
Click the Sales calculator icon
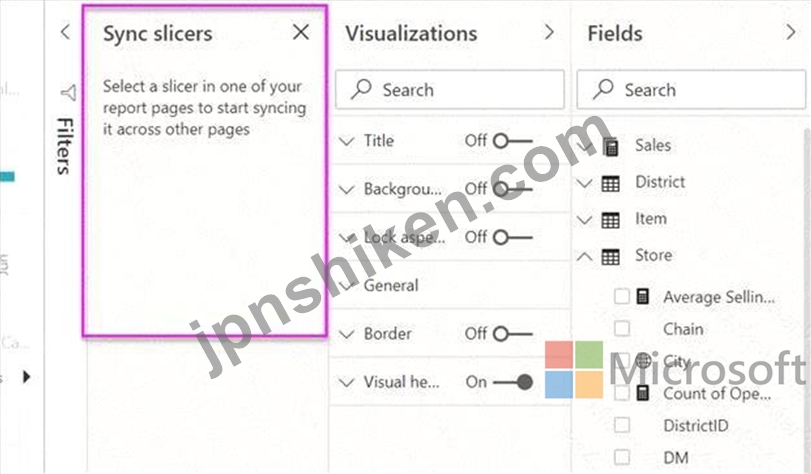(x=611, y=147)
